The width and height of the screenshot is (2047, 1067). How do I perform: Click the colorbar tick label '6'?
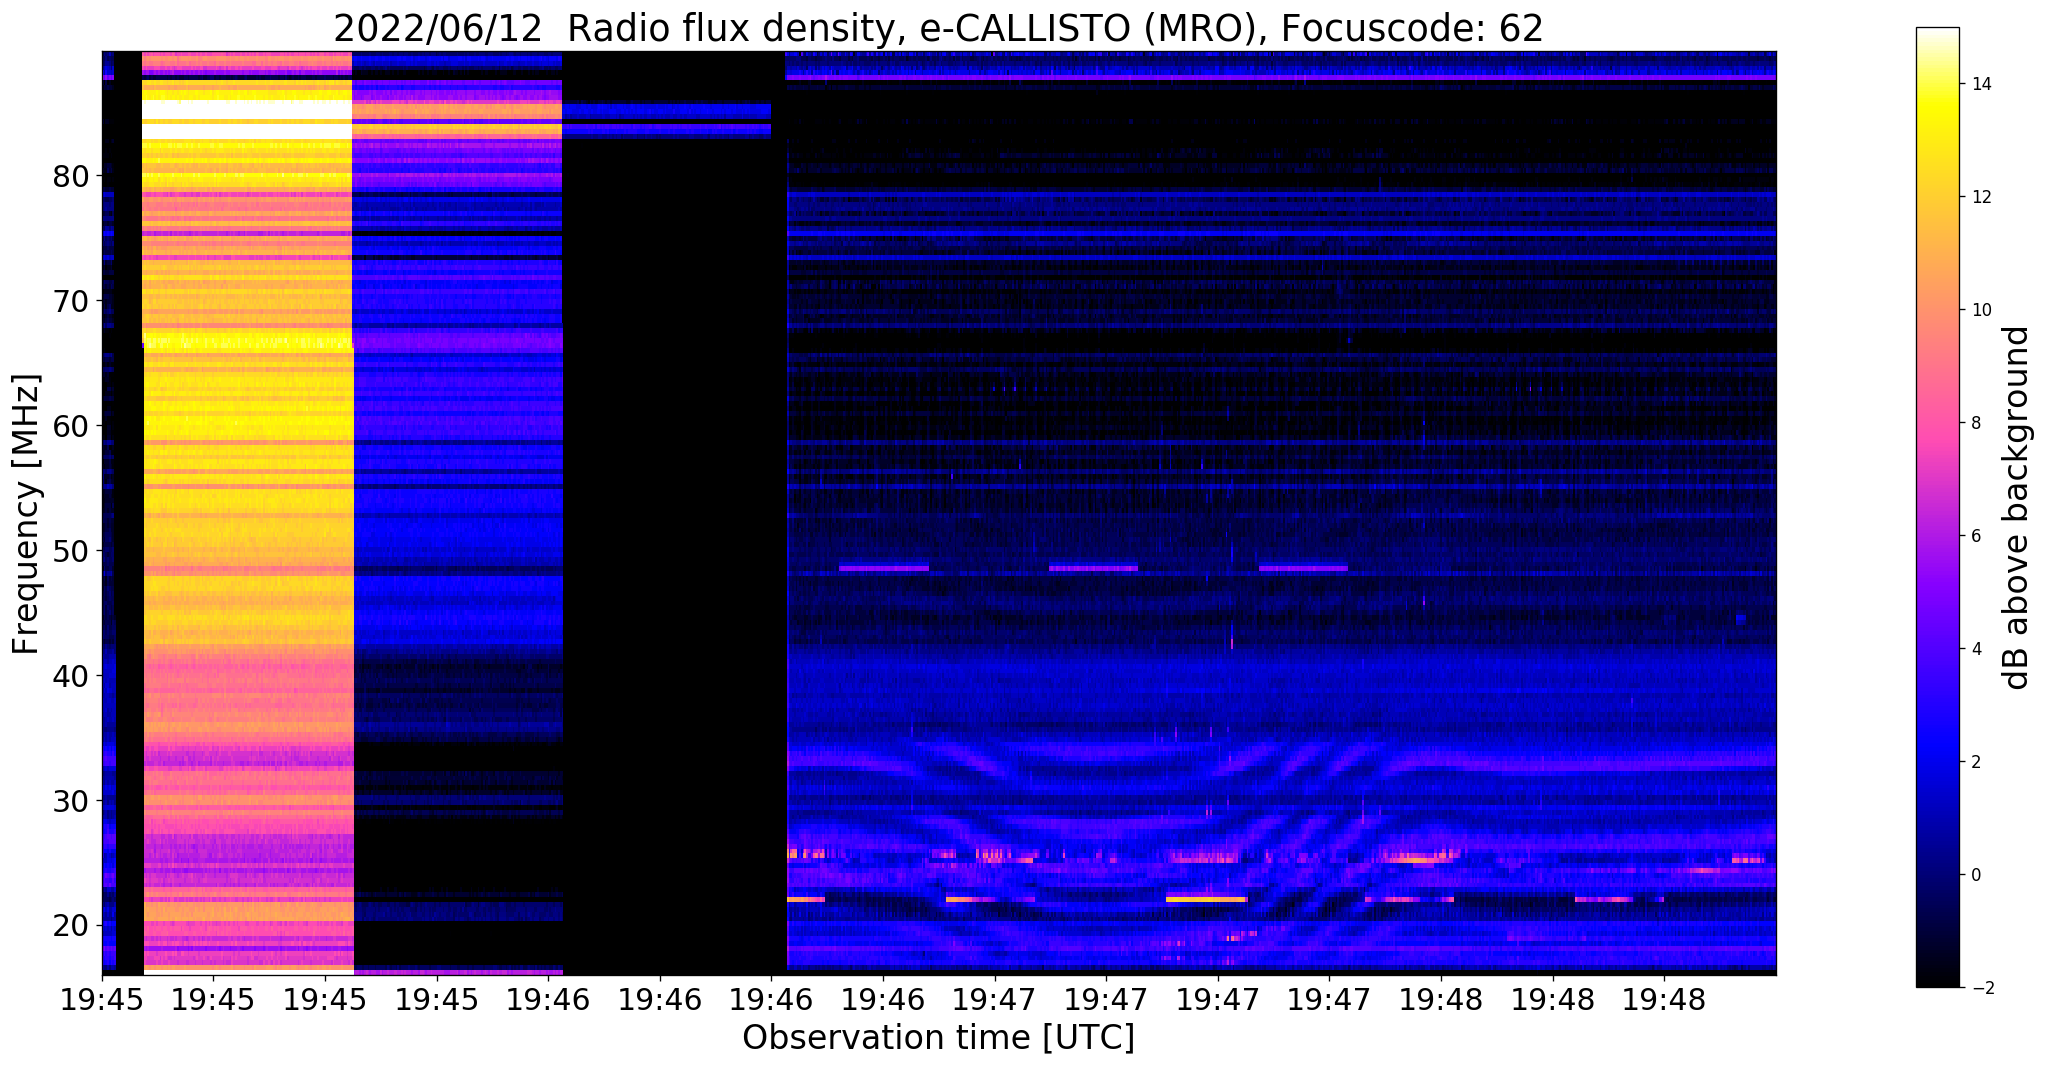point(1975,536)
